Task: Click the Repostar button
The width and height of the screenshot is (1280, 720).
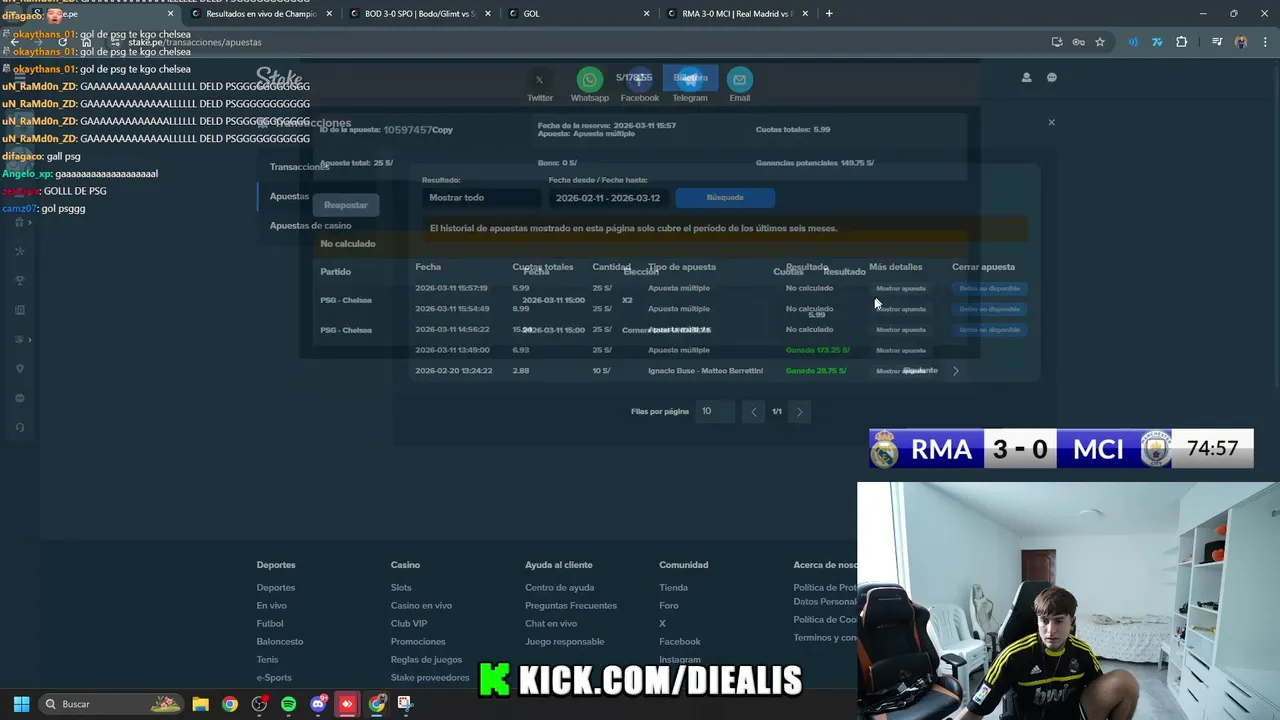Action: click(x=346, y=205)
